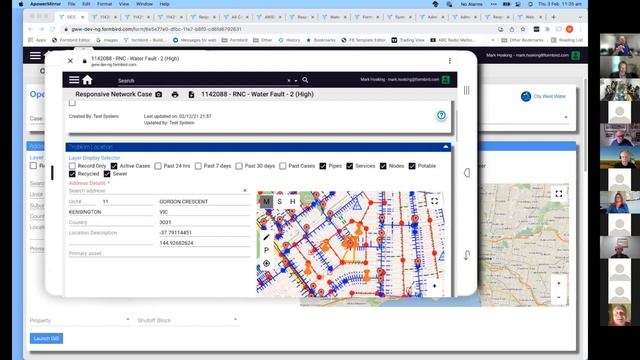Click the search magnifier icon
Screen dimensions: 640x360
305,80
